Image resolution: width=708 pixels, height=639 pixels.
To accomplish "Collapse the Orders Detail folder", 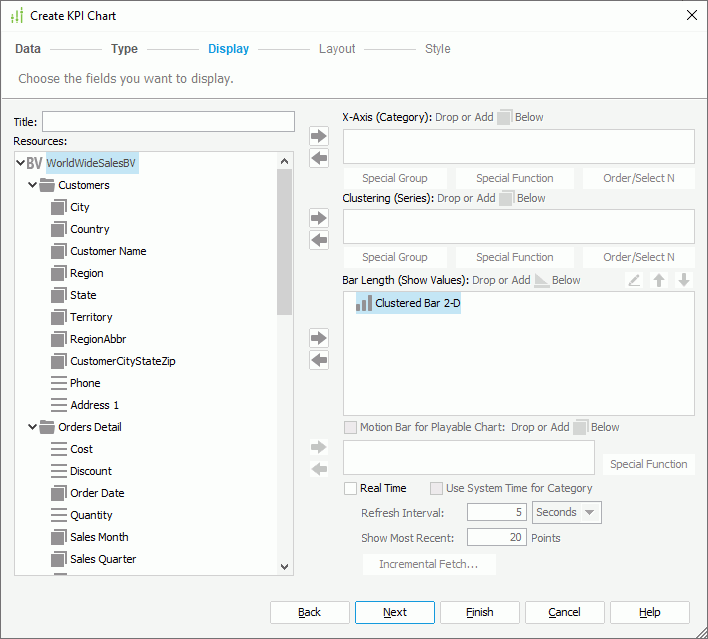I will (32, 427).
